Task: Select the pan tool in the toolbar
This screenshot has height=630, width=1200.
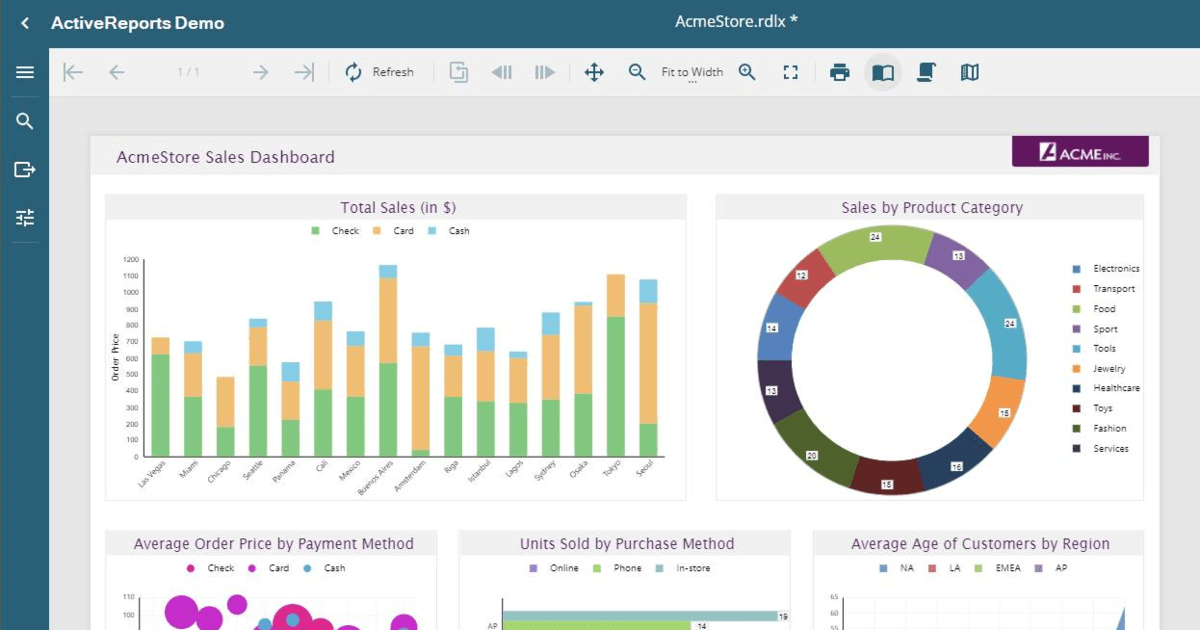Action: pos(594,72)
